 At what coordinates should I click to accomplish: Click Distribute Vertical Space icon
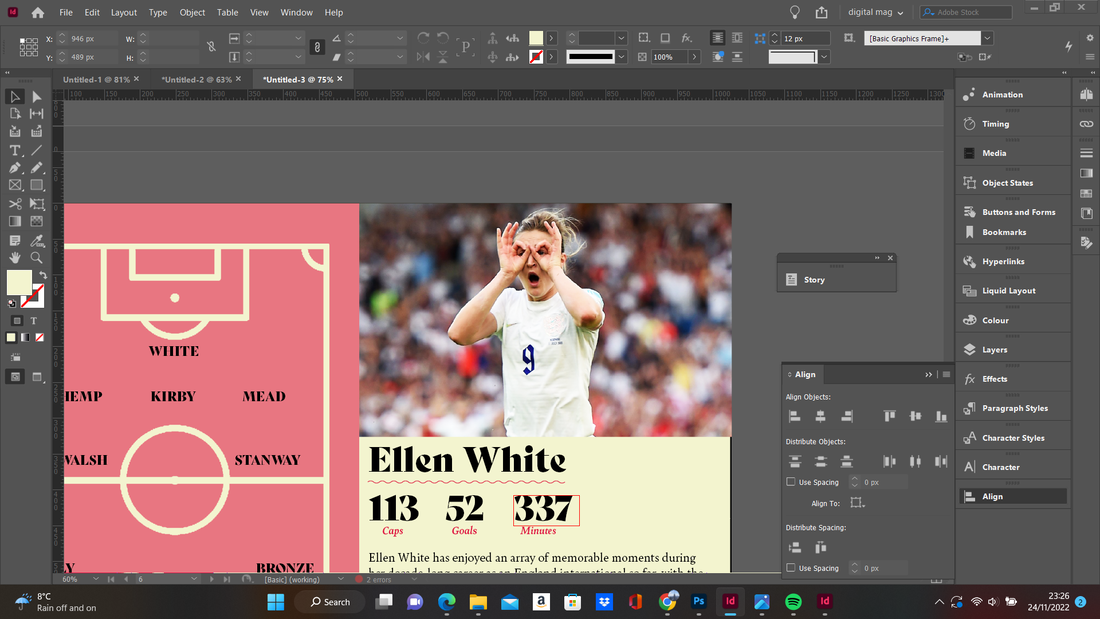(795, 547)
